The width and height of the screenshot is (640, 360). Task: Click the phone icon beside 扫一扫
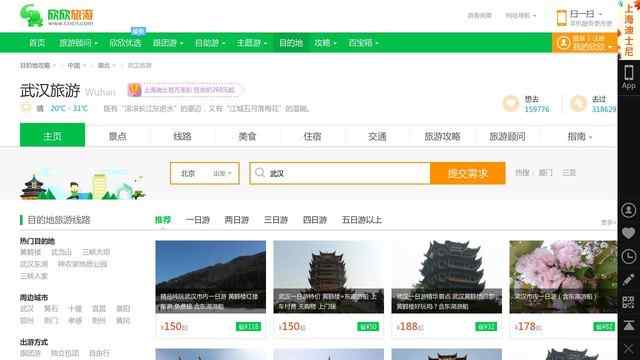click(x=562, y=18)
